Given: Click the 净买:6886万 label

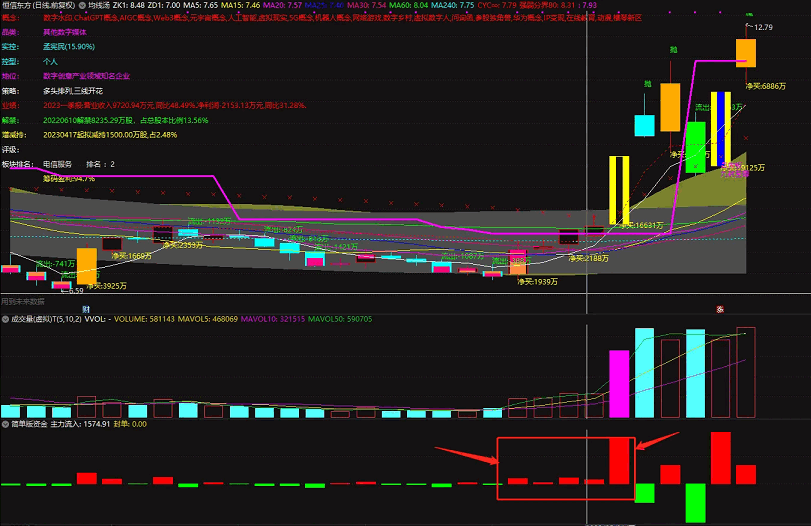Looking at the screenshot, I should pyautogui.click(x=765, y=86).
